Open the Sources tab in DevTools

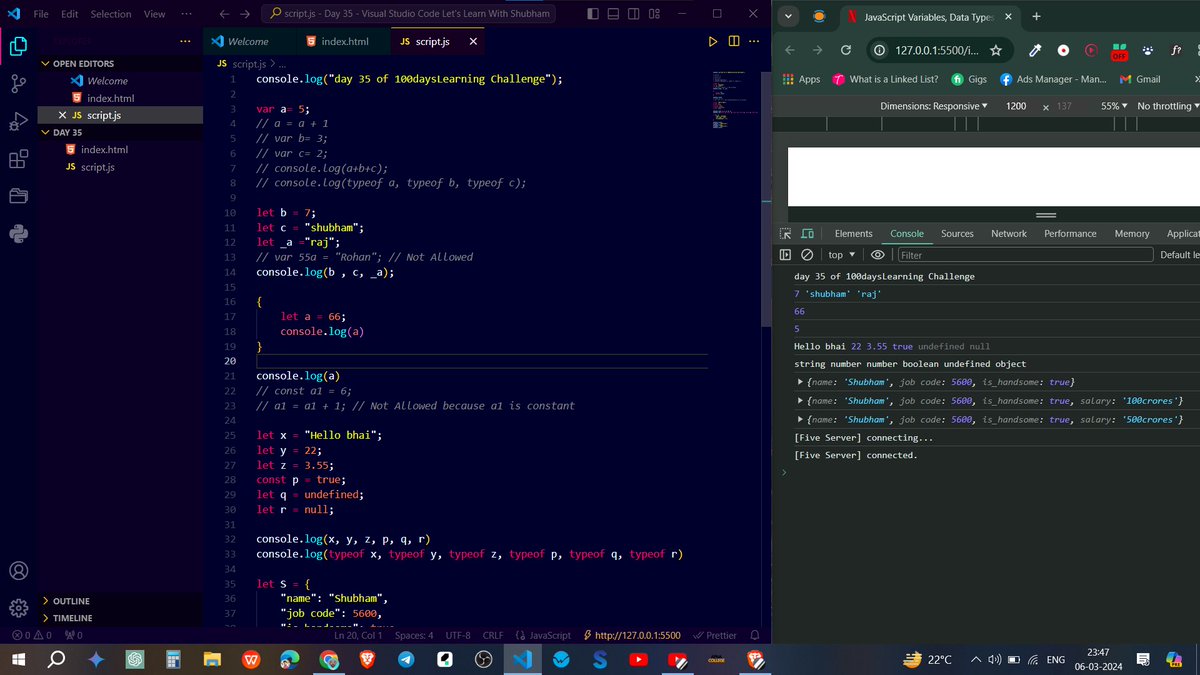(x=957, y=233)
